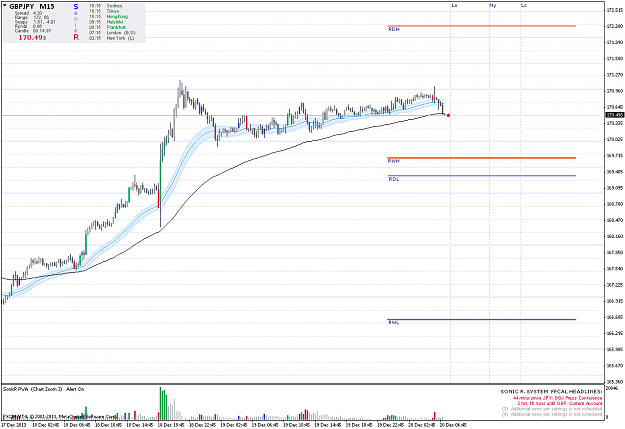
Task: Select the blue RDL level line
Action: click(482, 175)
